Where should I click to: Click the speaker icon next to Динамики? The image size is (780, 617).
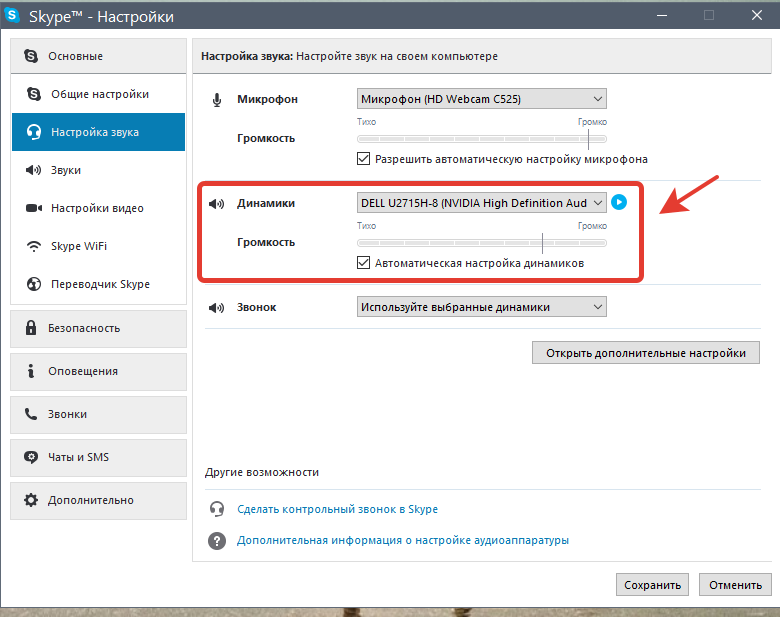pyautogui.click(x=216, y=204)
